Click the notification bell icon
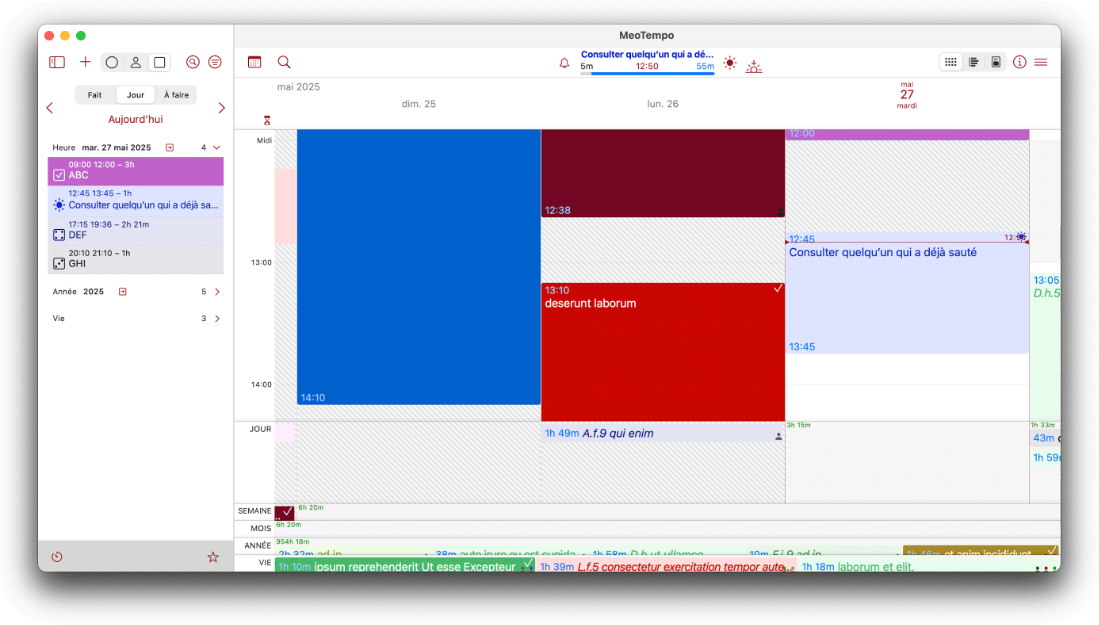 pyautogui.click(x=564, y=63)
